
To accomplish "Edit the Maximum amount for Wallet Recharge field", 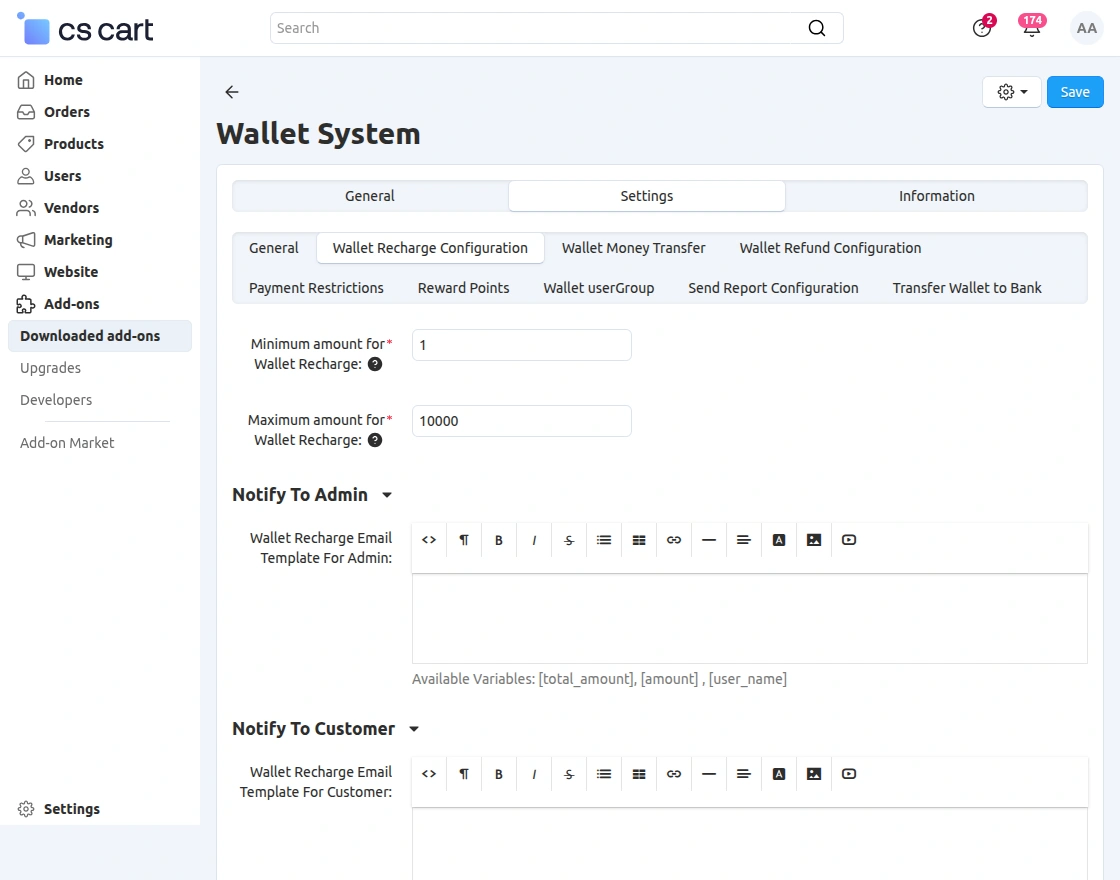I will pos(521,421).
